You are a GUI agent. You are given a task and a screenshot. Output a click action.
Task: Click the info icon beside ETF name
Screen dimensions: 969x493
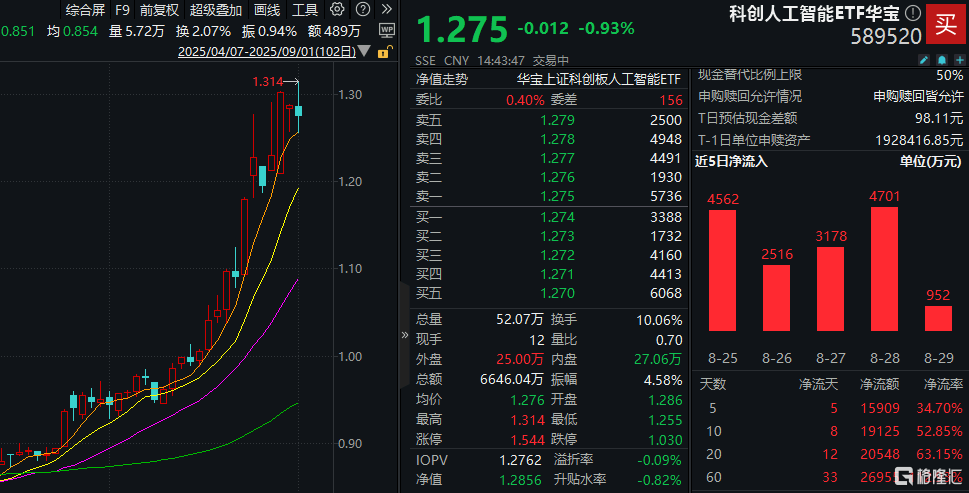(912, 12)
